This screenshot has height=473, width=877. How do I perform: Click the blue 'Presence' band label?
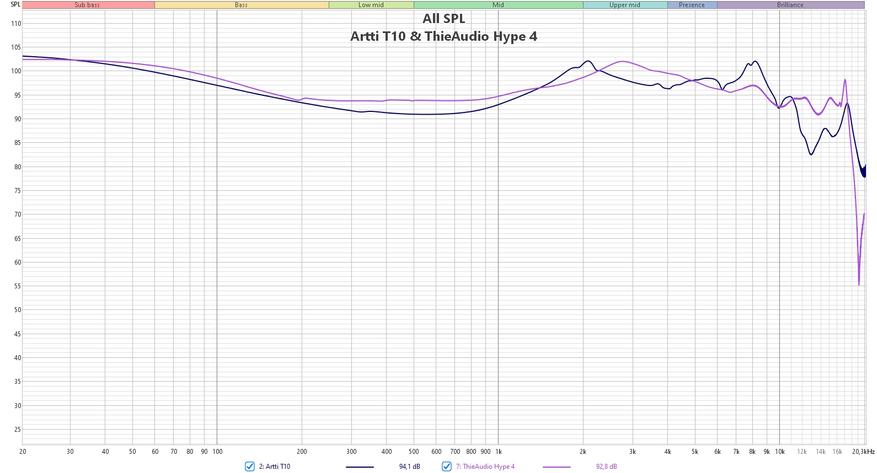[692, 5]
